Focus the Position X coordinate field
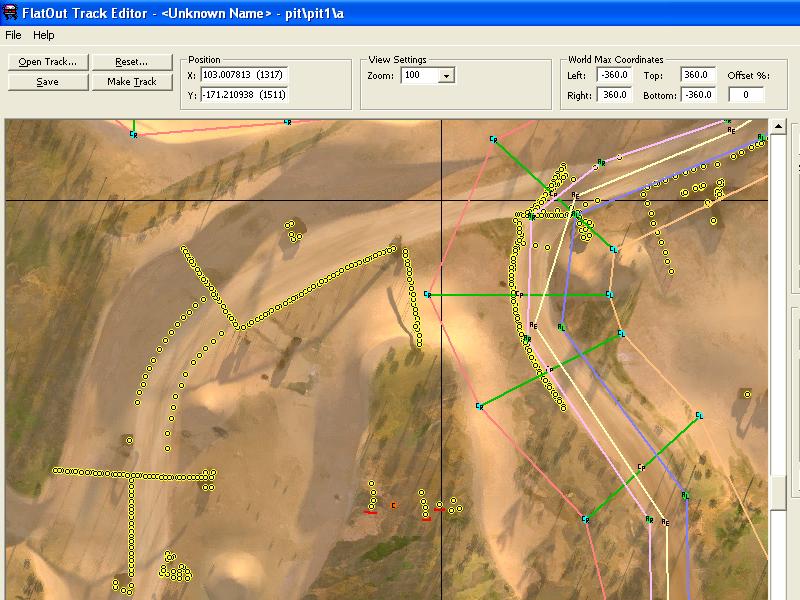Screen dimensions: 800x600 pos(244,75)
